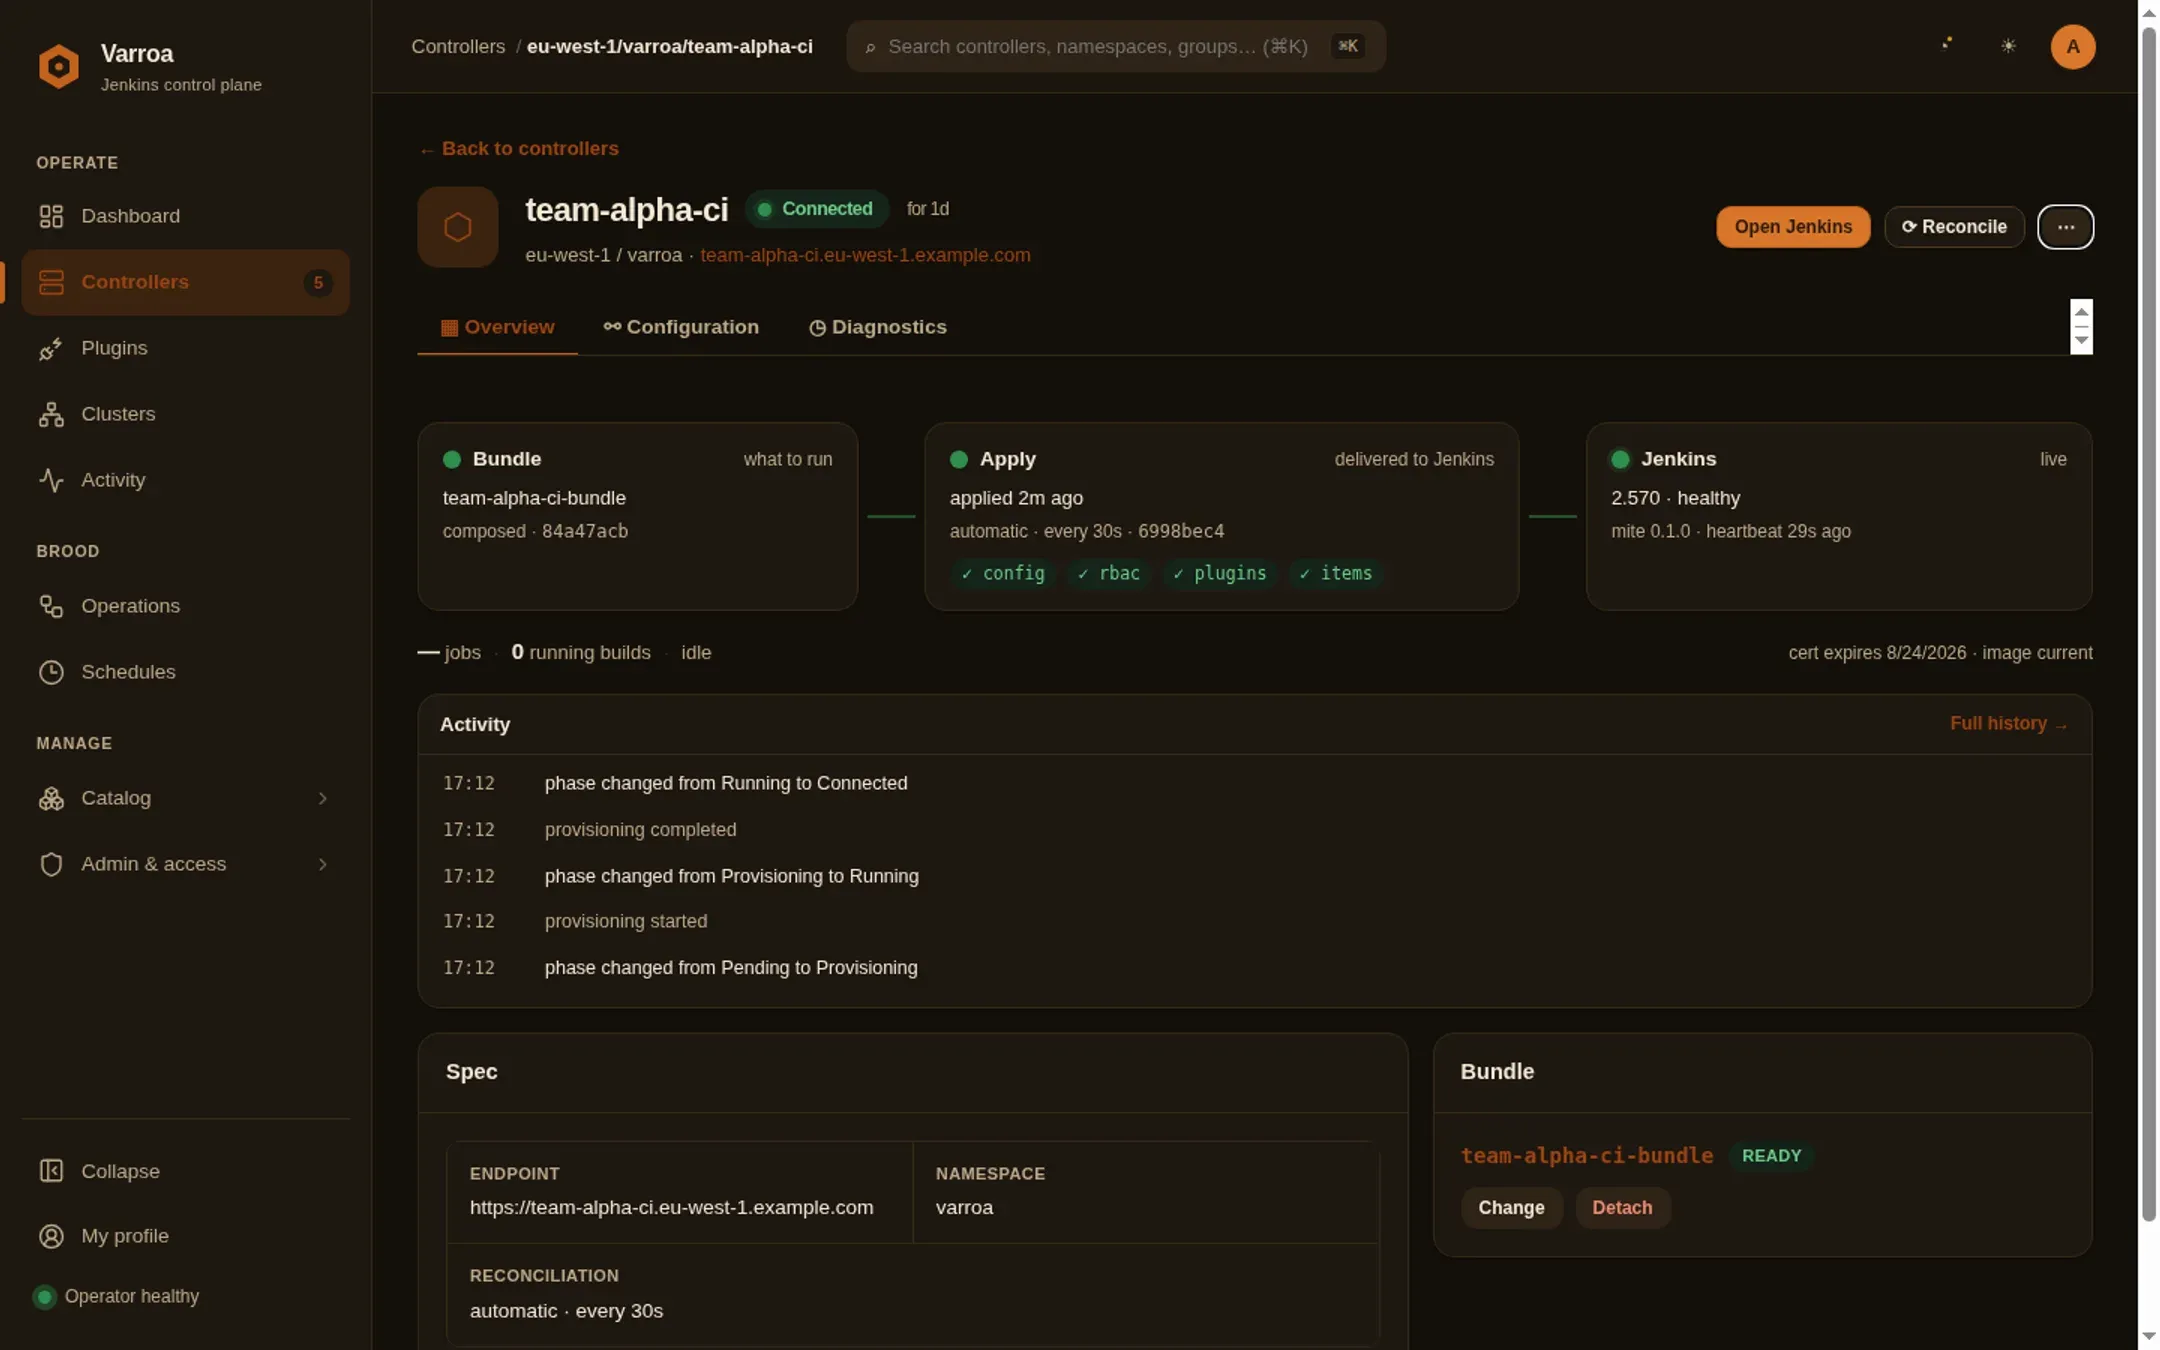Click commit hash 6998bec4 in Apply card
2160x1350 pixels.
pyautogui.click(x=1181, y=531)
